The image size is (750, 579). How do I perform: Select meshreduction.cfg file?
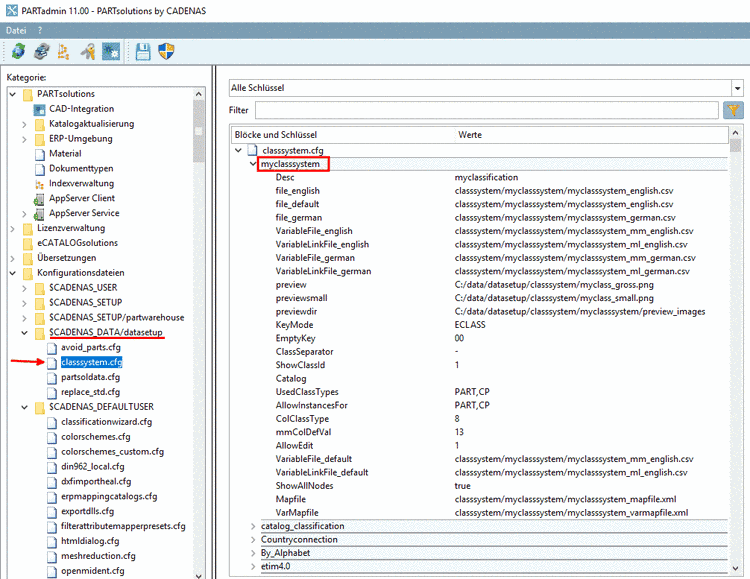(98, 556)
